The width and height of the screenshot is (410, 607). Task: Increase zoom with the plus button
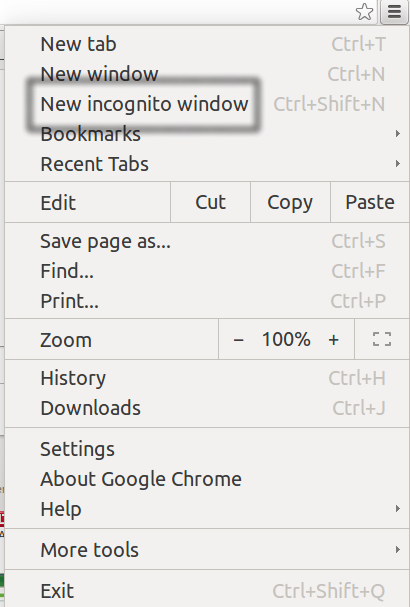click(x=333, y=340)
